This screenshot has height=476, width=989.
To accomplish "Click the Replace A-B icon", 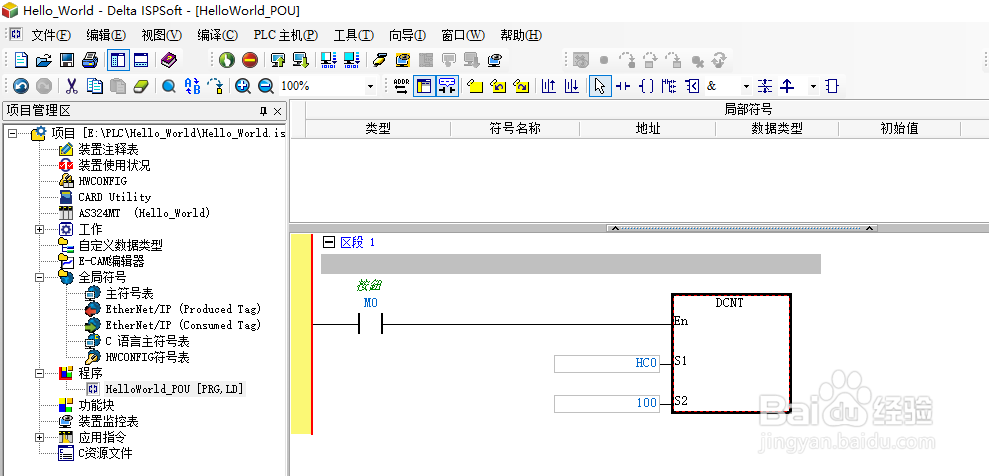I will click(192, 86).
